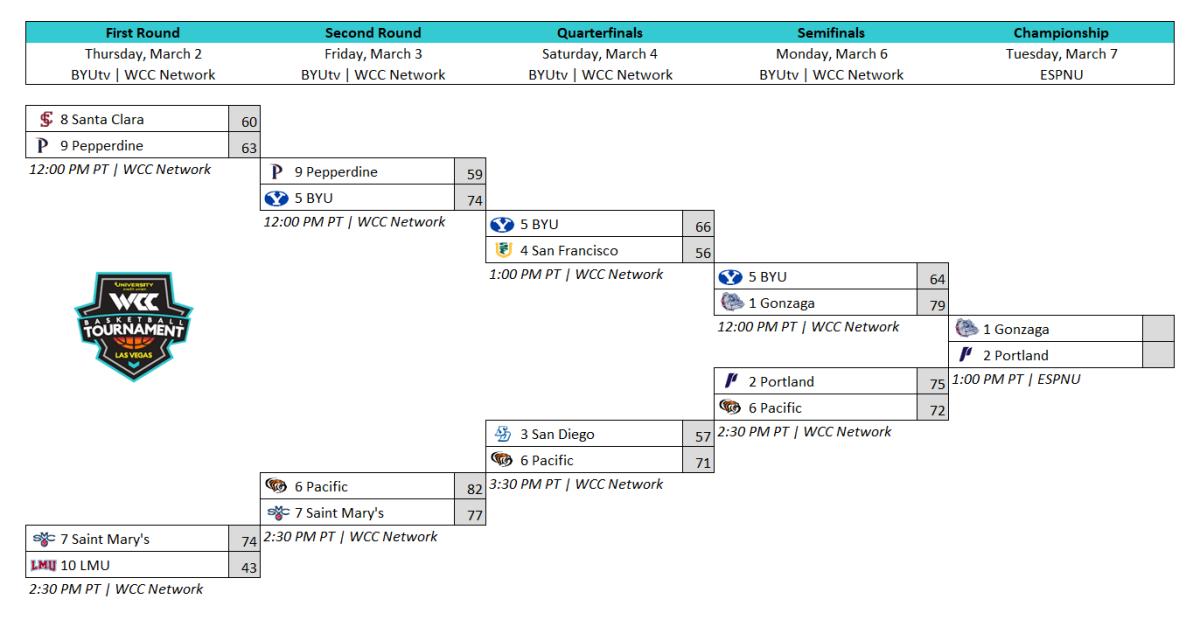1200x620 pixels.
Task: Select the Quarterfinals column header
Action: point(599,32)
